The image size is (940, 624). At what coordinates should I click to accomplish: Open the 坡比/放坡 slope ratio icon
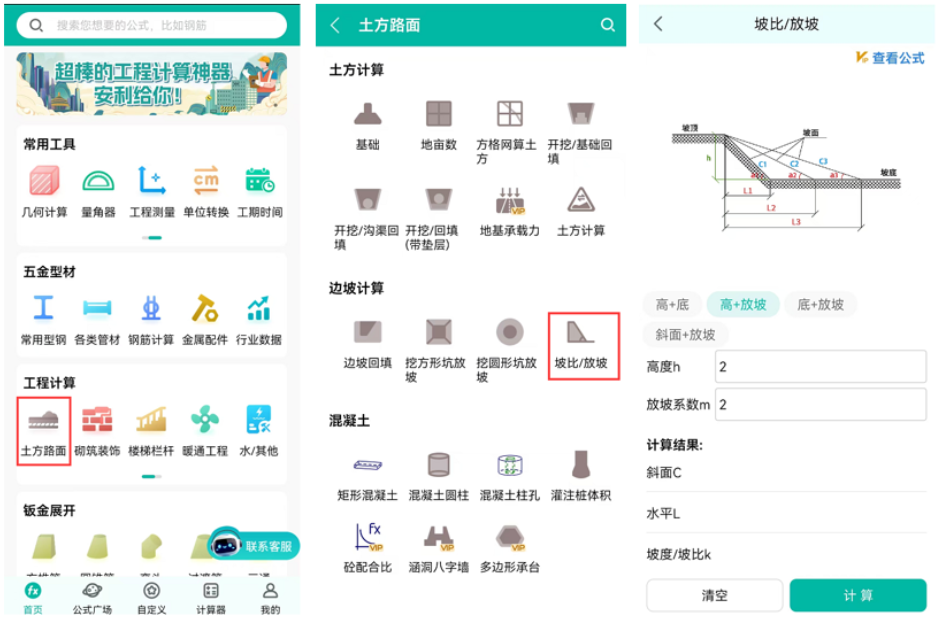coord(580,333)
